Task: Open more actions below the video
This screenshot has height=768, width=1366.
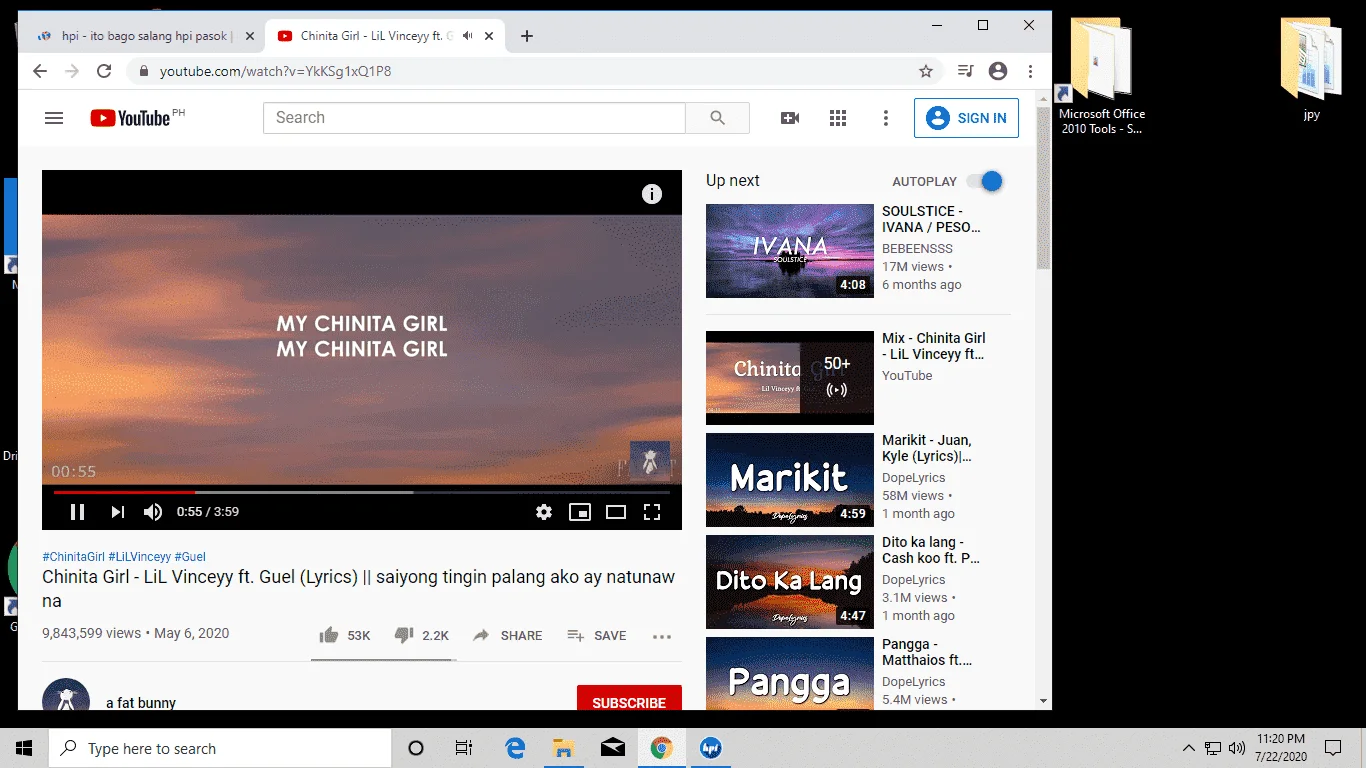Action: [661, 636]
